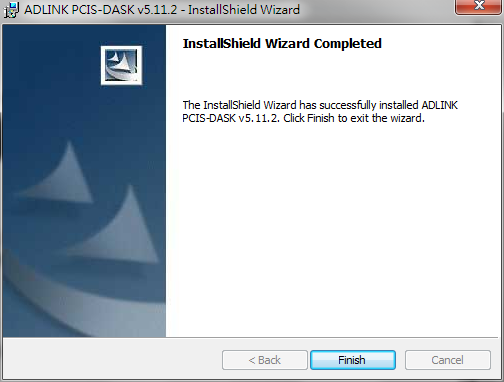Select the 'InstallShield Wizard Completed' heading
504x382 pixels.
pyautogui.click(x=282, y=44)
